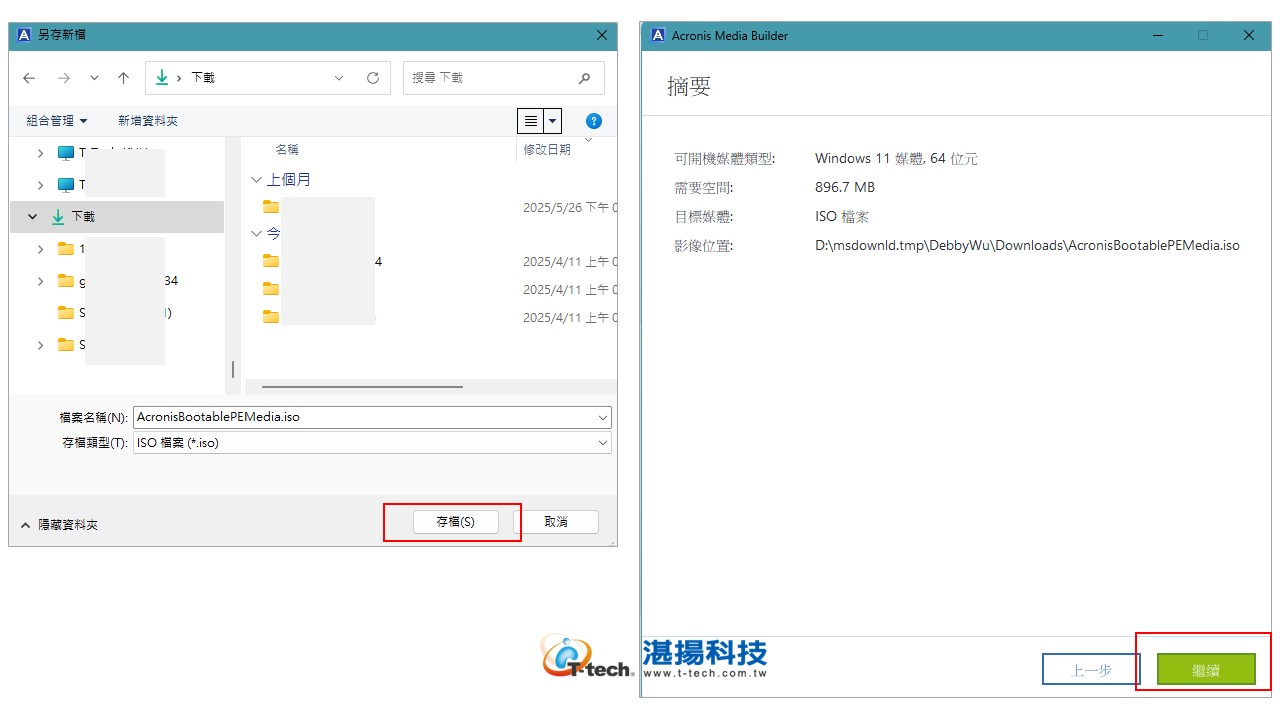This screenshot has height=720, width=1280.
Task: Close the 另存新檔 dialog
Action: pyautogui.click(x=601, y=35)
